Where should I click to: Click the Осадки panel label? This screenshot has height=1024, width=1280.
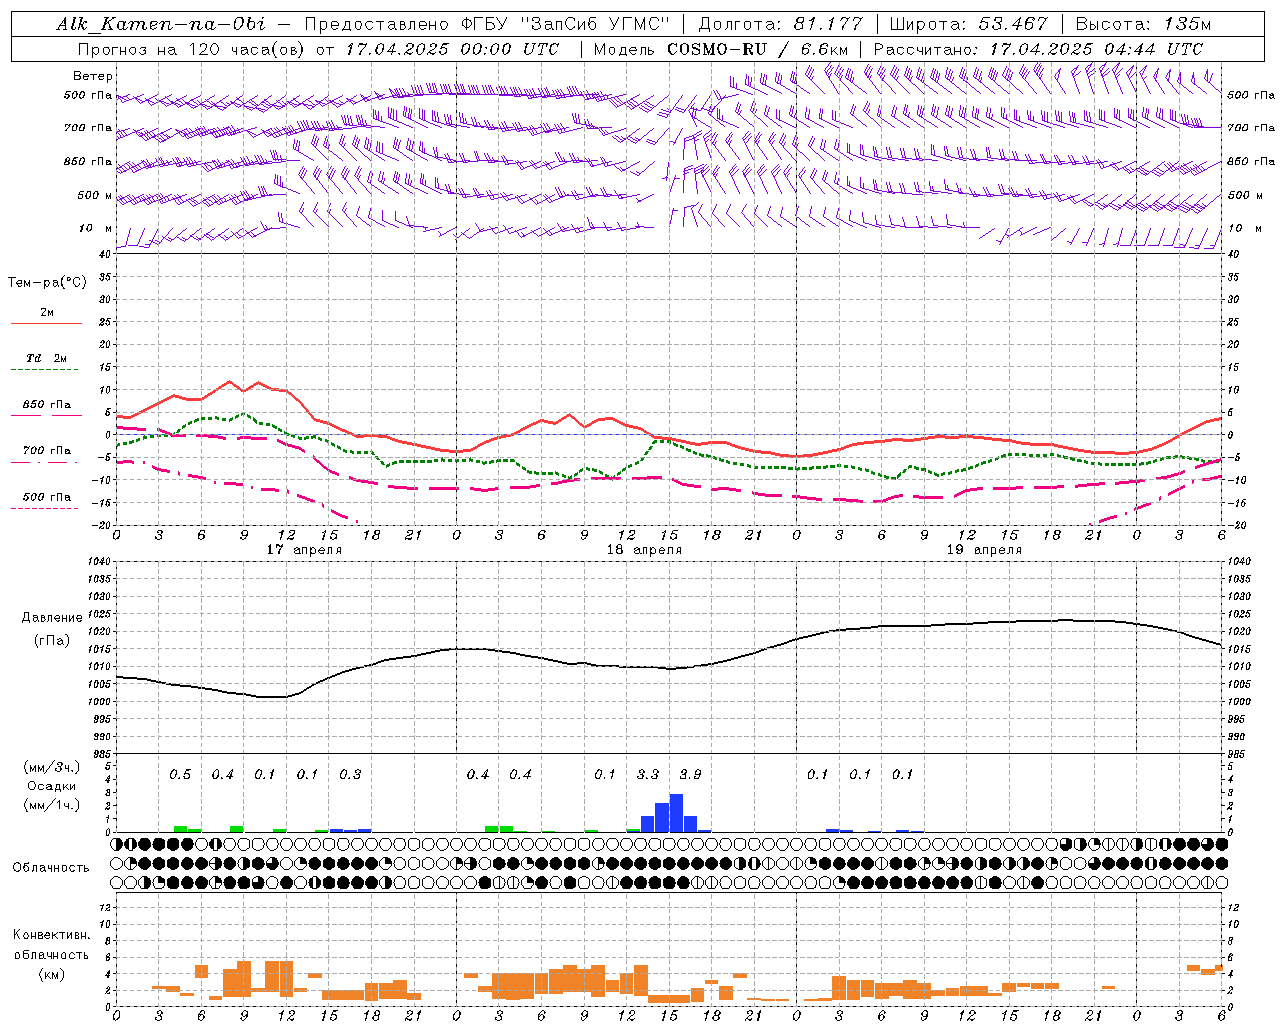click(52, 786)
